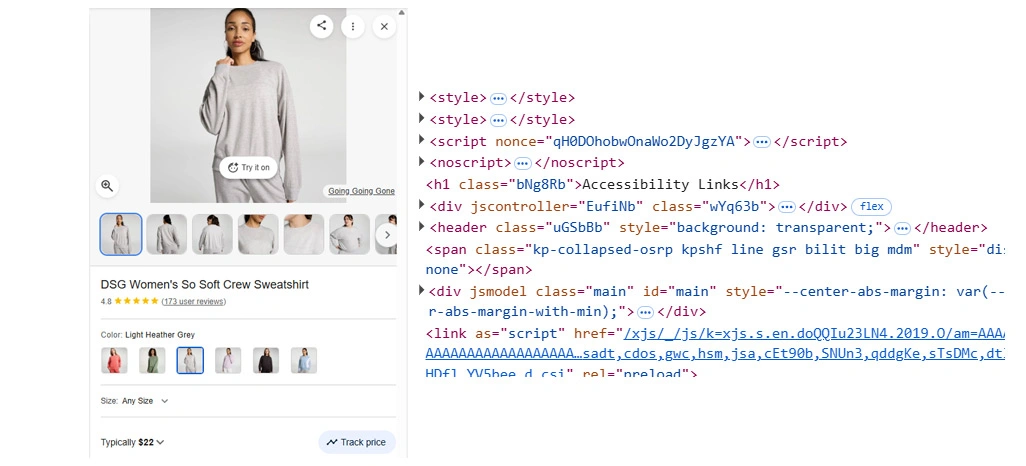Choose the lavender sweatshirt color swatch
The height and width of the screenshot is (466, 1026).
click(228, 360)
